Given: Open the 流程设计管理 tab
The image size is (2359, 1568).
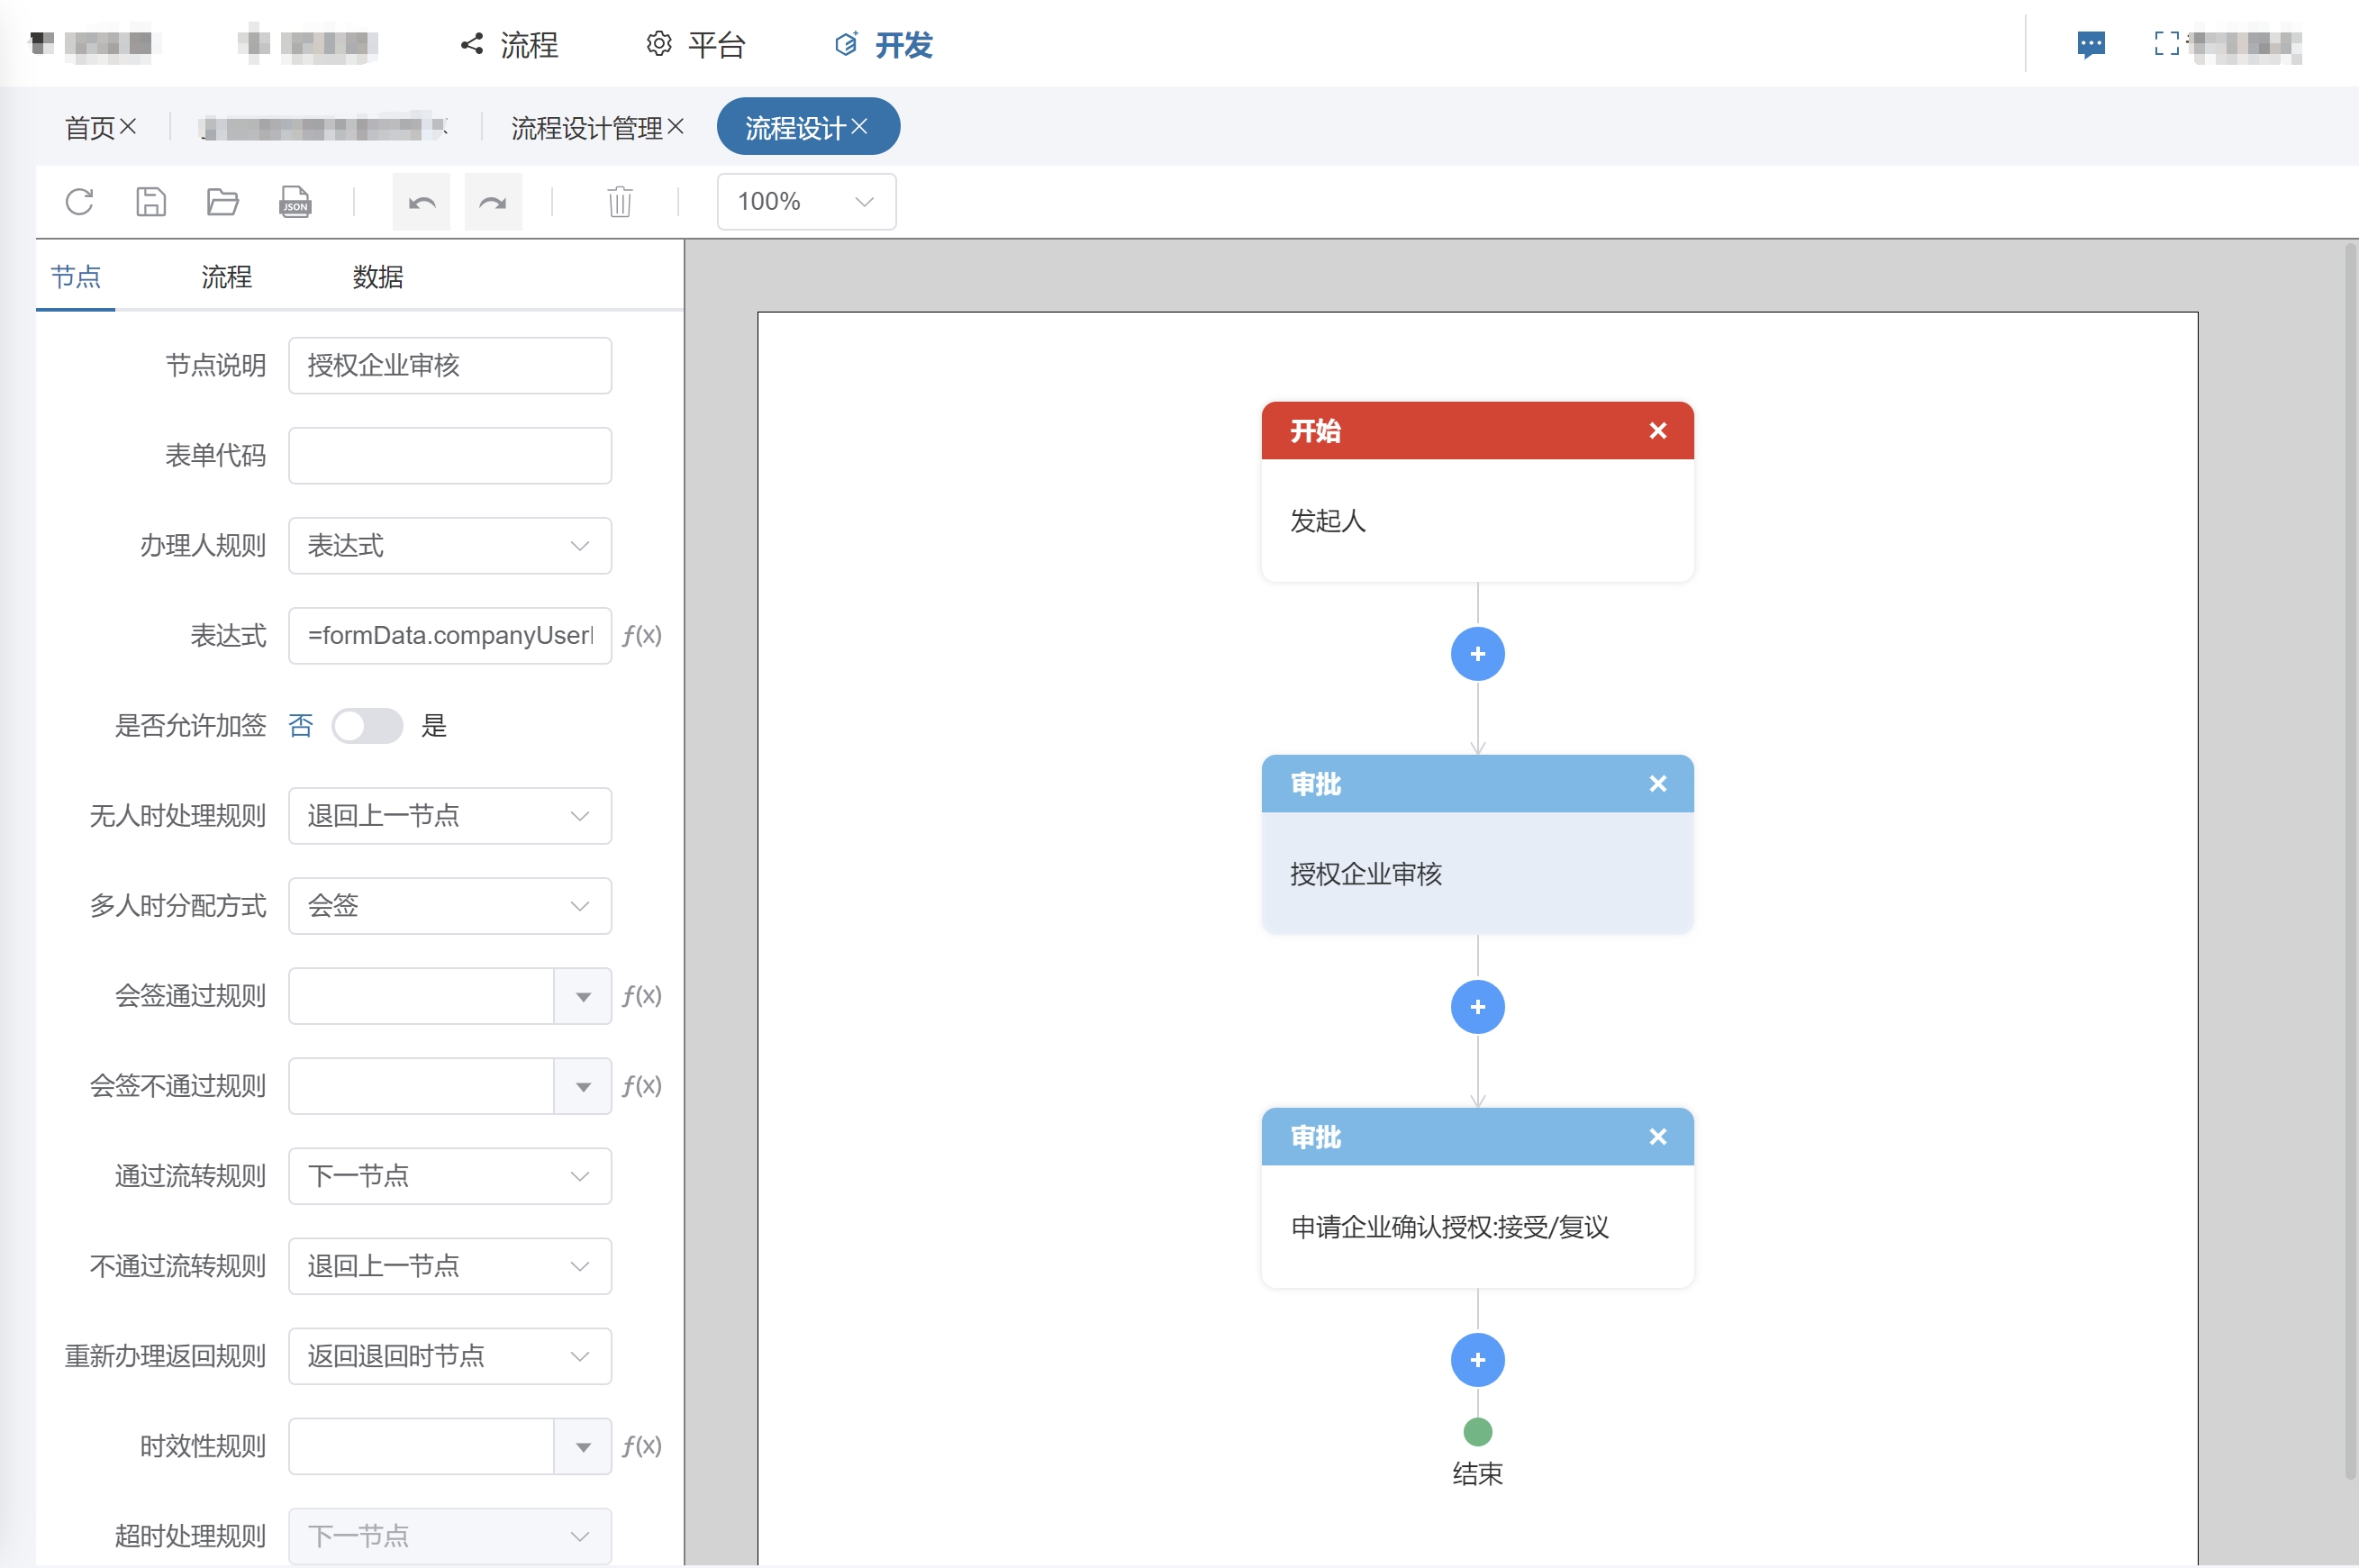Looking at the screenshot, I should [x=587, y=128].
